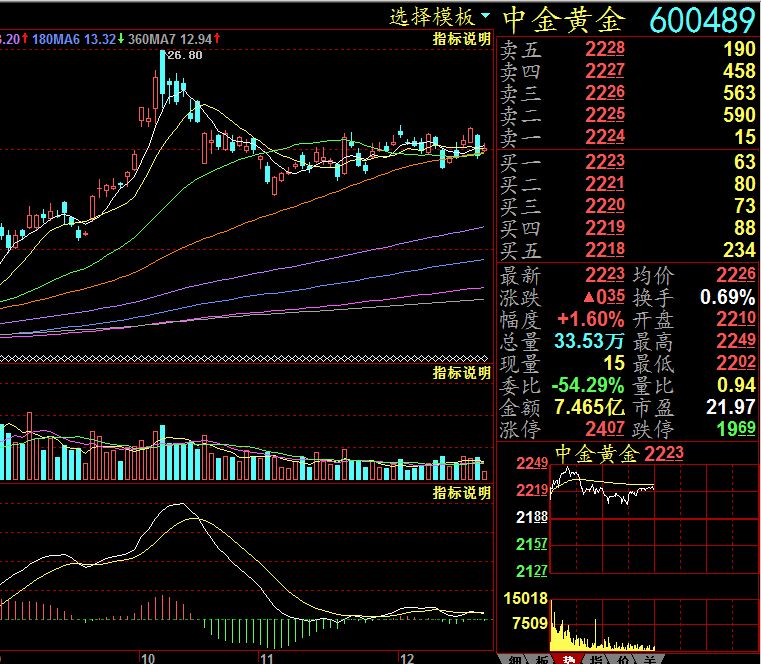Click the 均价 average price 2226
The width and height of the screenshot is (761, 664).
point(736,275)
